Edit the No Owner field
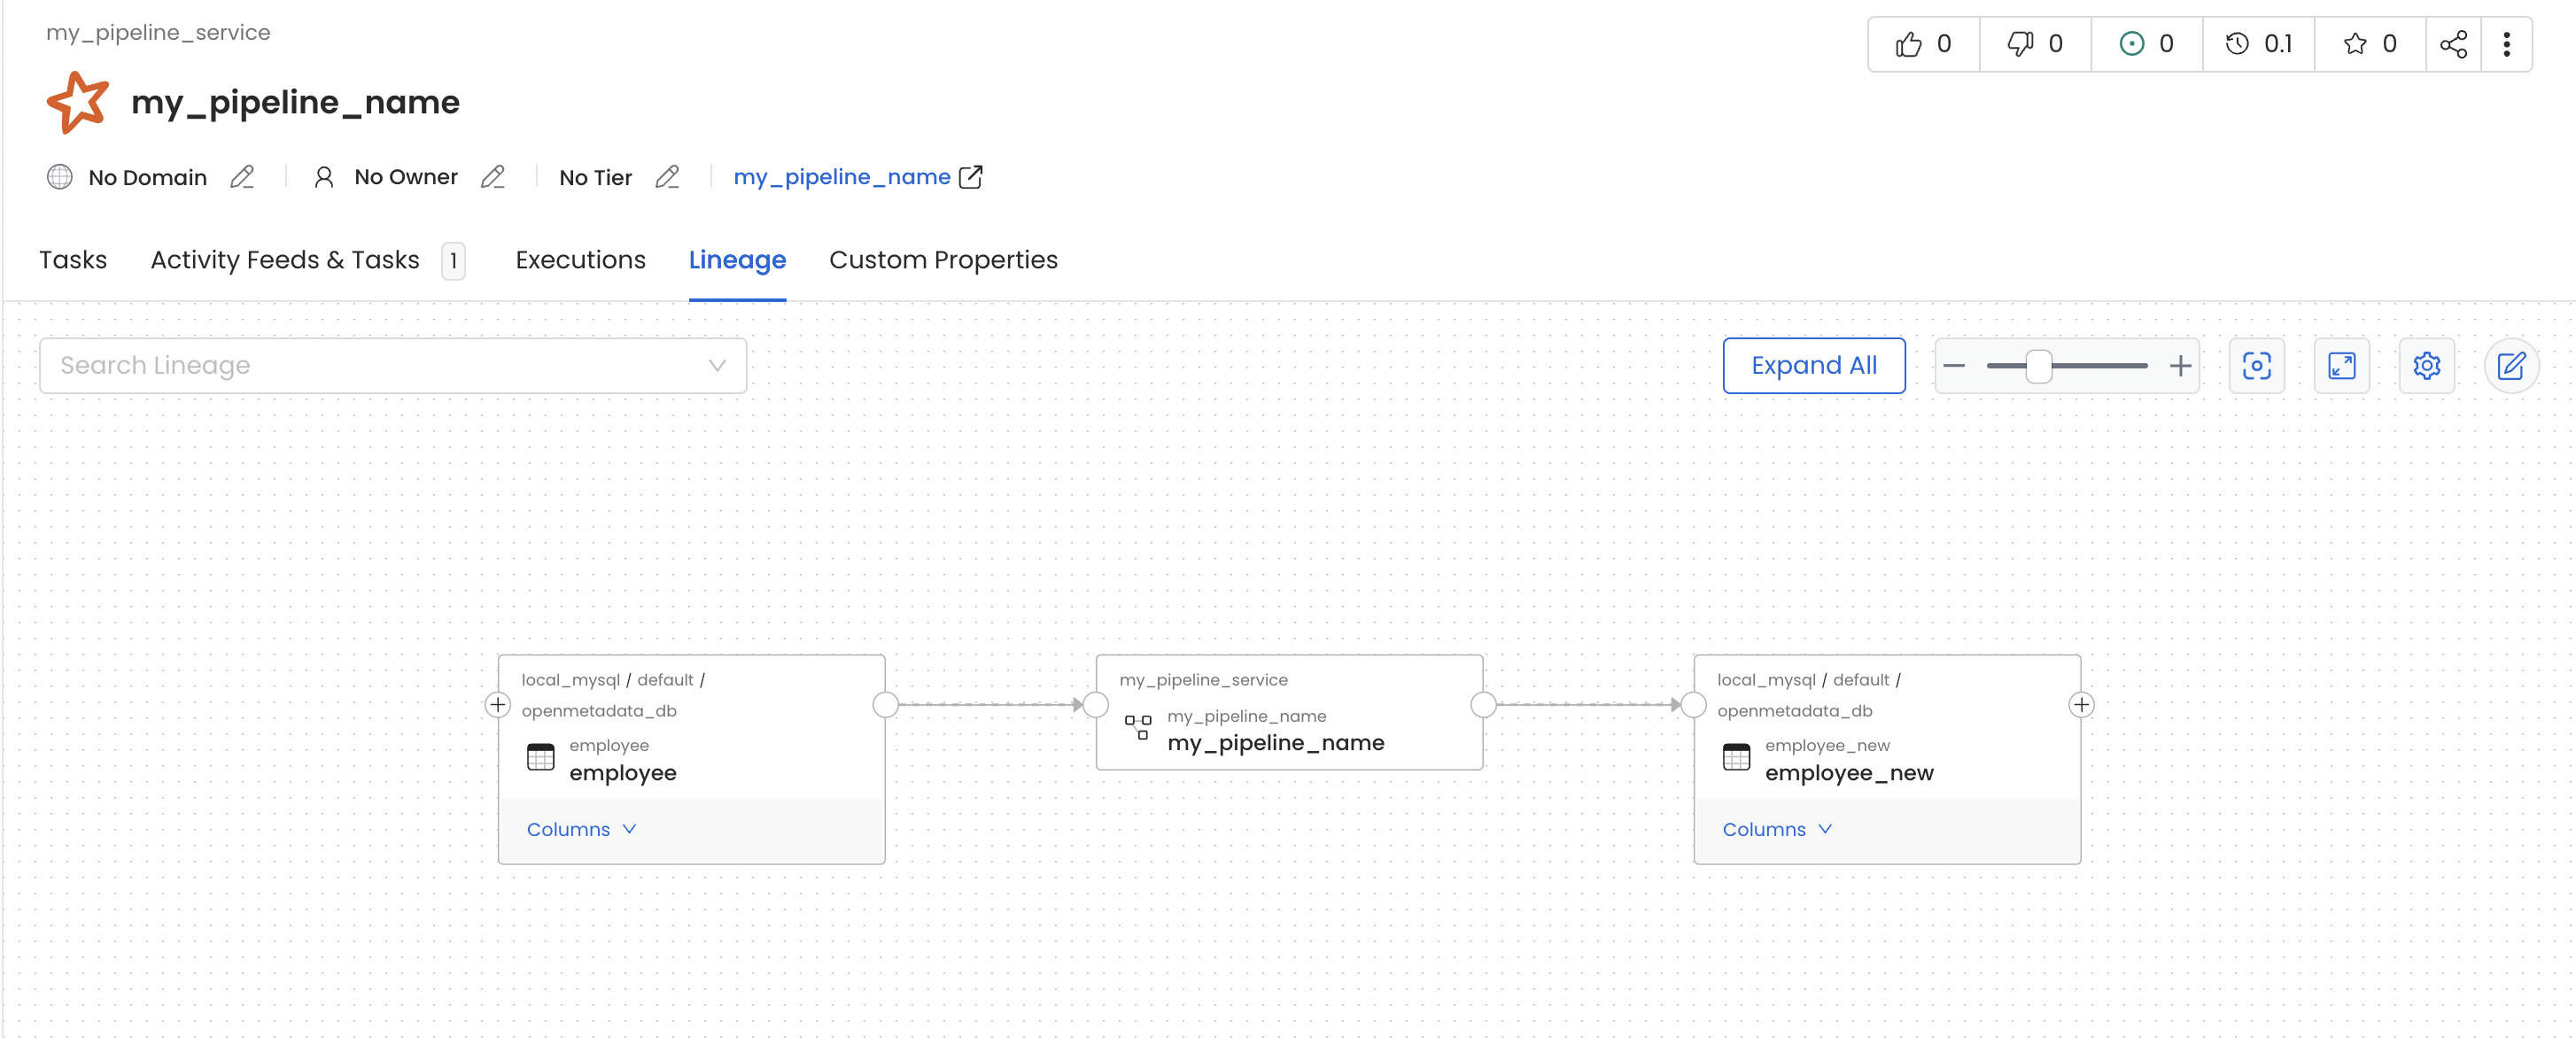Image resolution: width=2576 pixels, height=1038 pixels. pyautogui.click(x=493, y=177)
